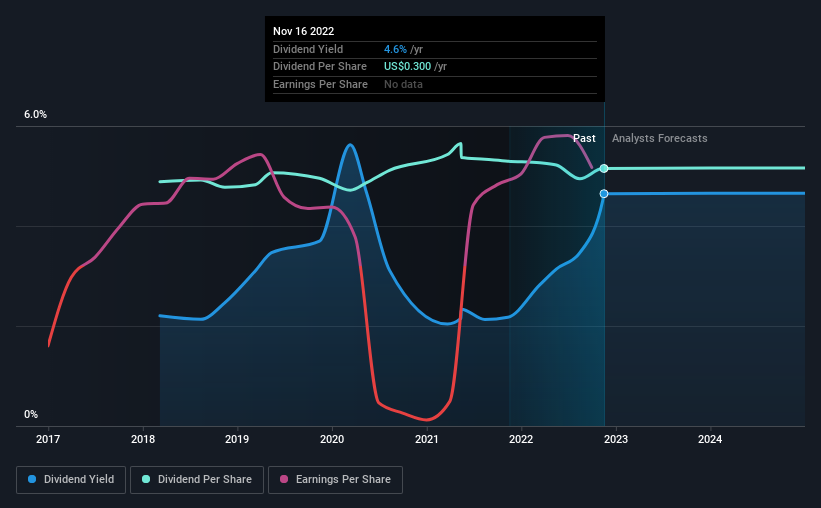821x508 pixels.
Task: Click the teal Dividend Per Share legend dot
Action: (146, 479)
